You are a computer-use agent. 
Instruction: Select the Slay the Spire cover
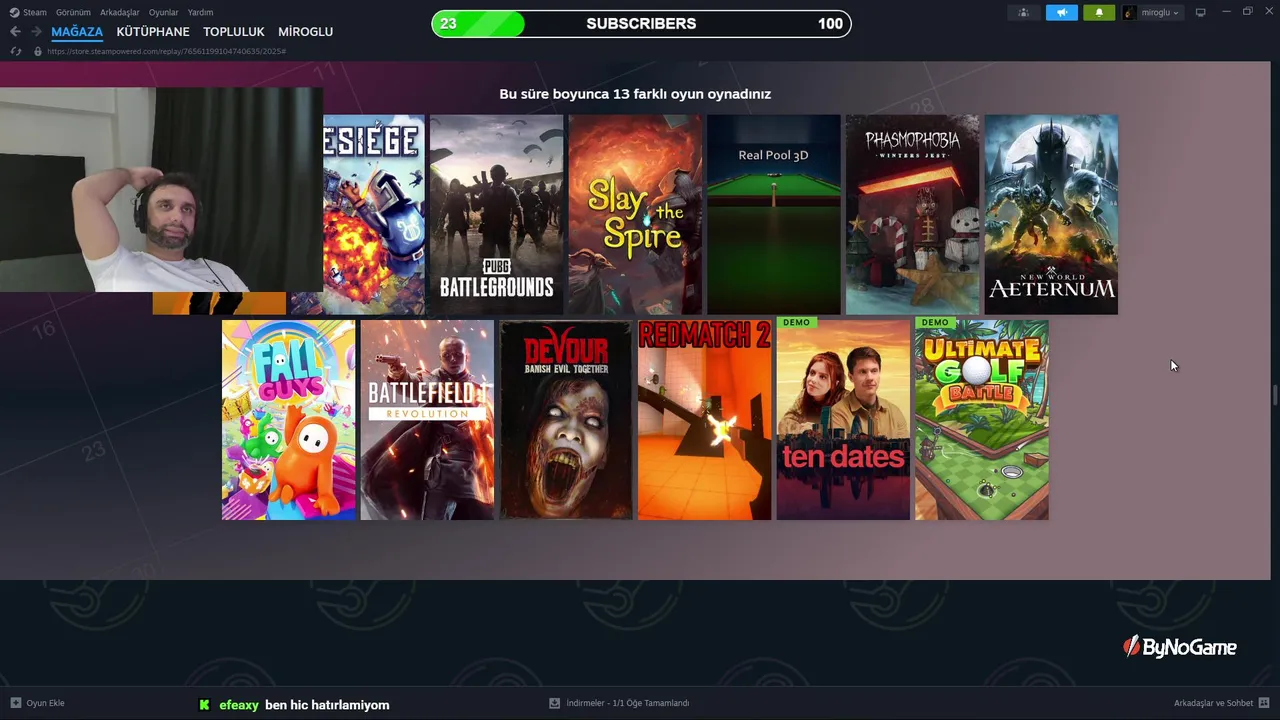[x=635, y=214]
